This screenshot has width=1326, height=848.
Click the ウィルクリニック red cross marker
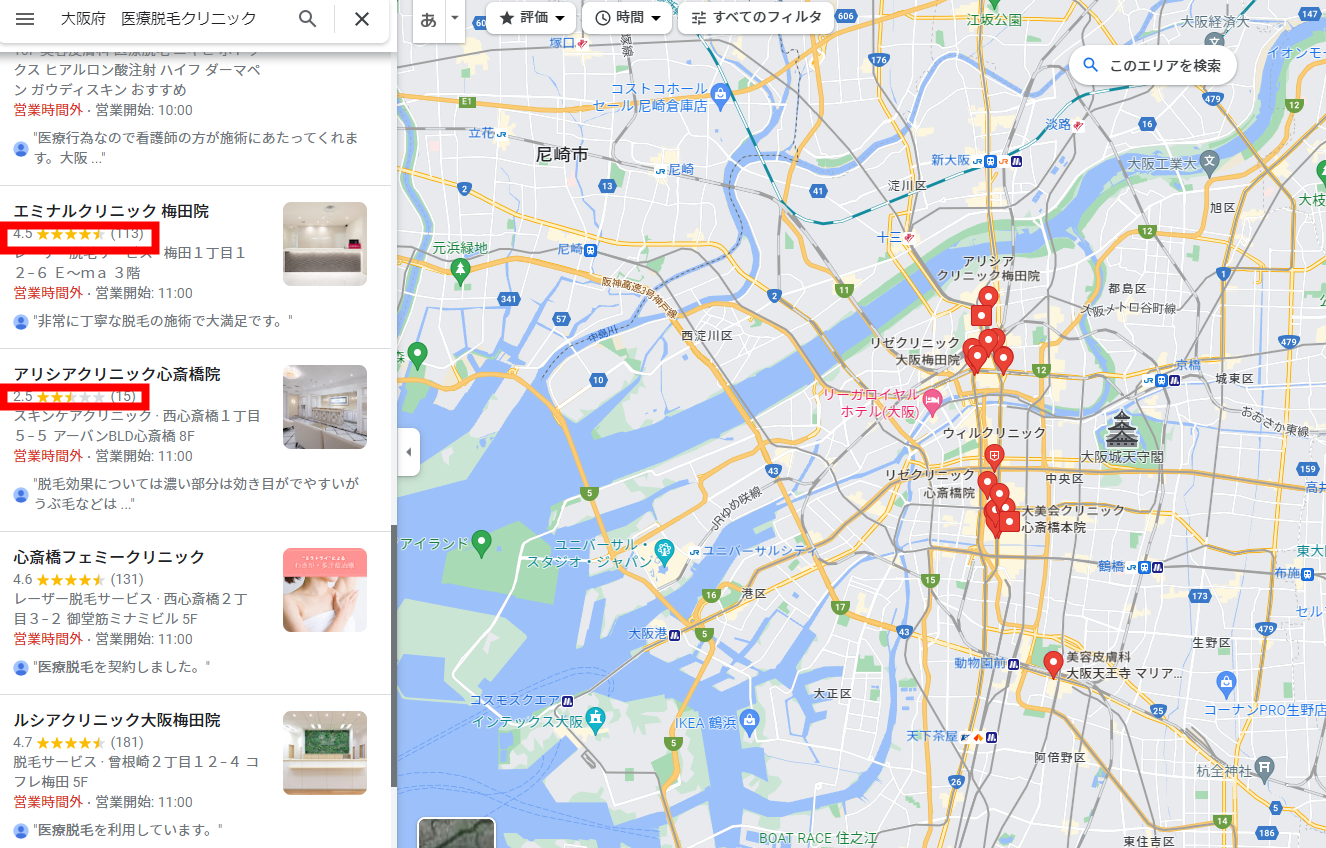994,457
